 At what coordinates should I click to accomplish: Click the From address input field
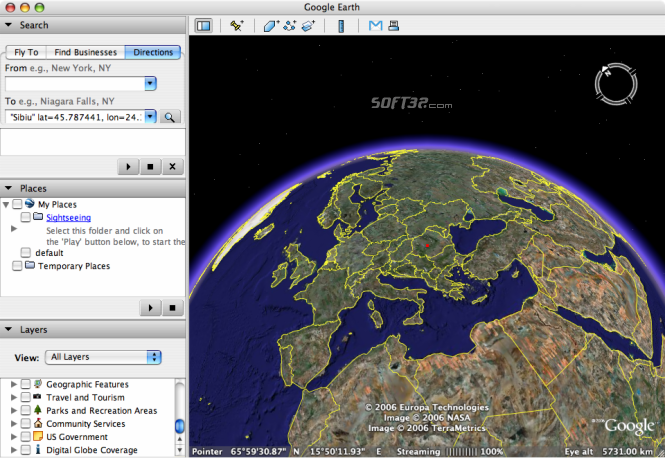[x=75, y=84]
